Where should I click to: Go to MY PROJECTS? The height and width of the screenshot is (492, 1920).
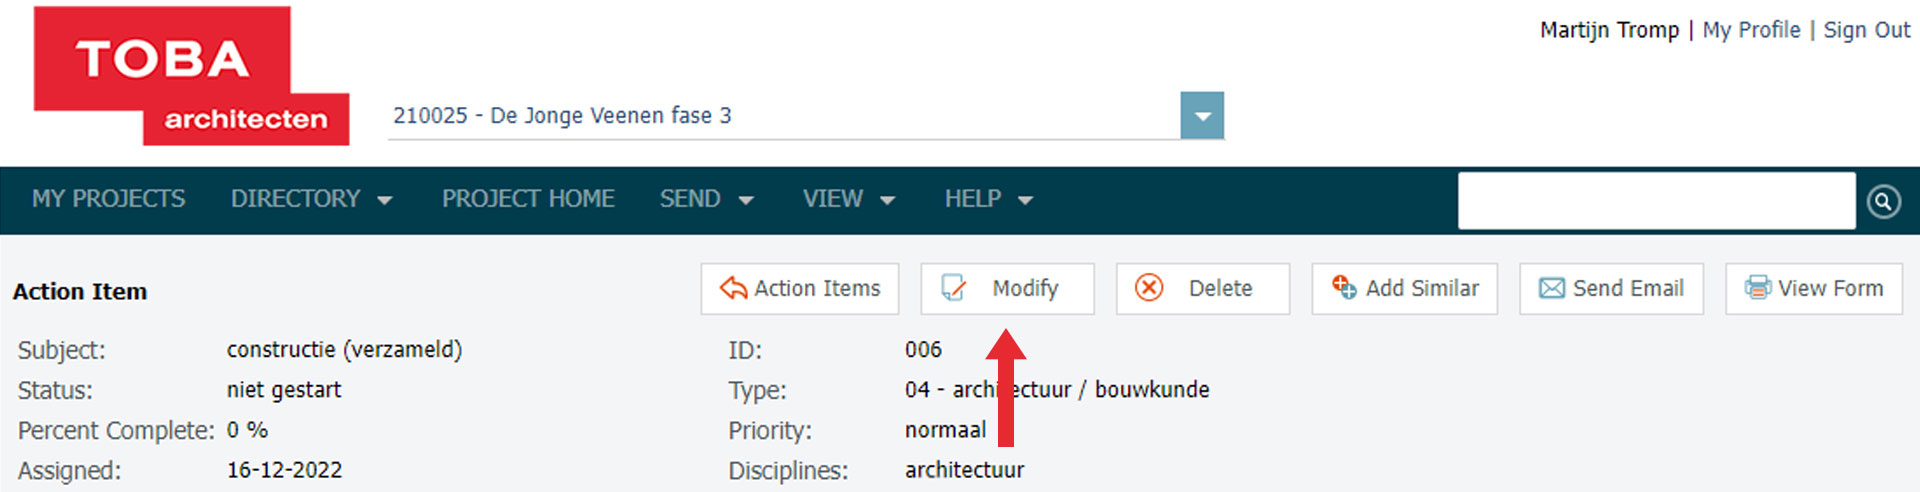[108, 199]
